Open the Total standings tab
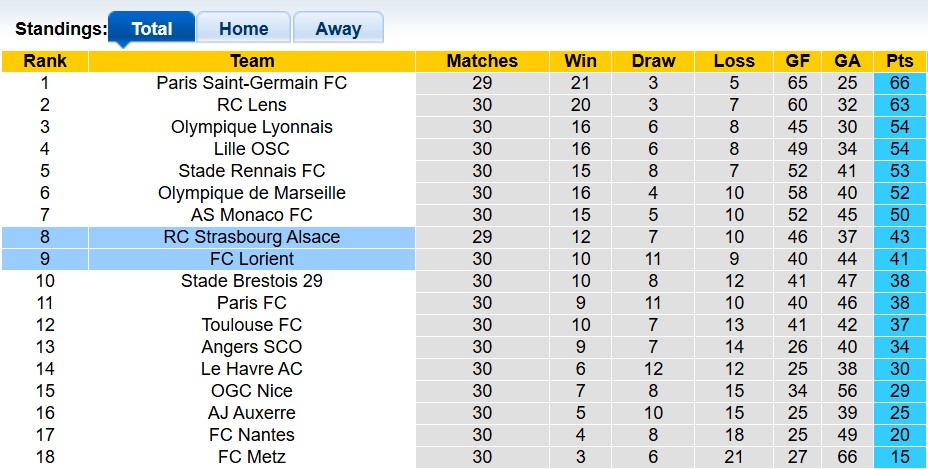 (x=152, y=29)
